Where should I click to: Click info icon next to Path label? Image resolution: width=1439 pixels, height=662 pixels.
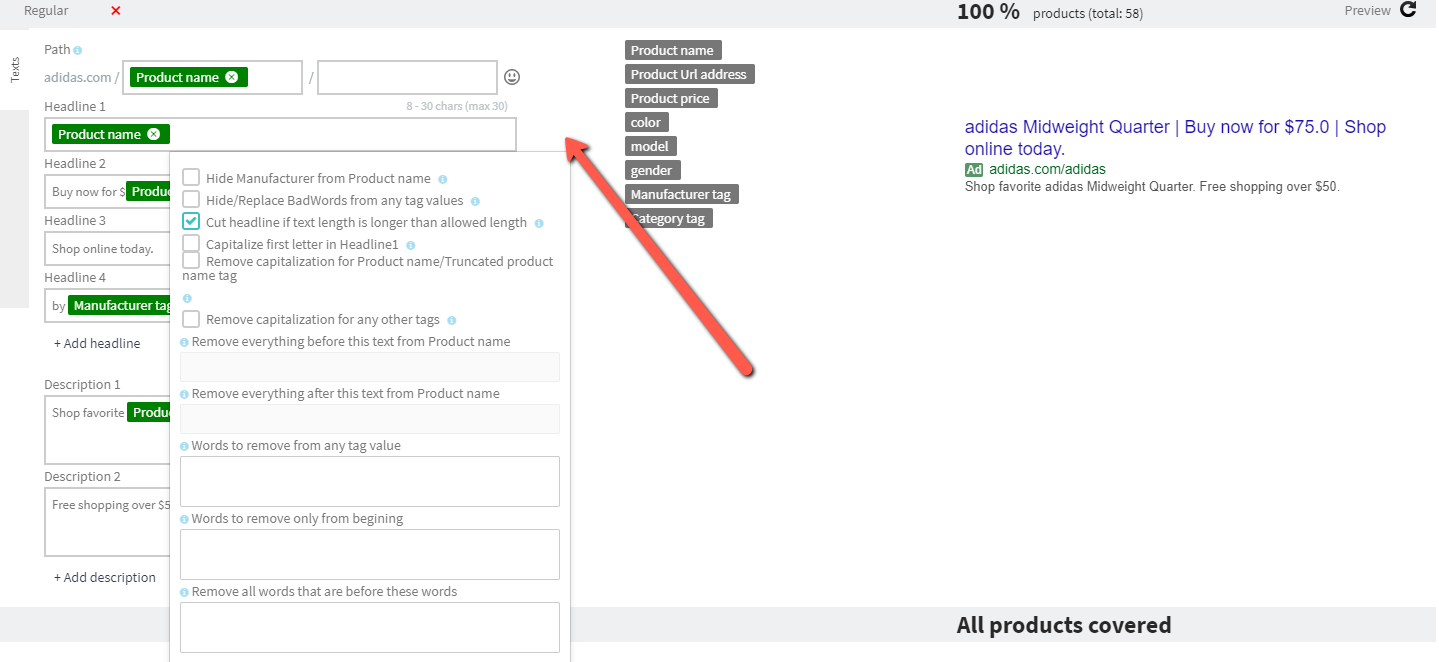point(78,50)
